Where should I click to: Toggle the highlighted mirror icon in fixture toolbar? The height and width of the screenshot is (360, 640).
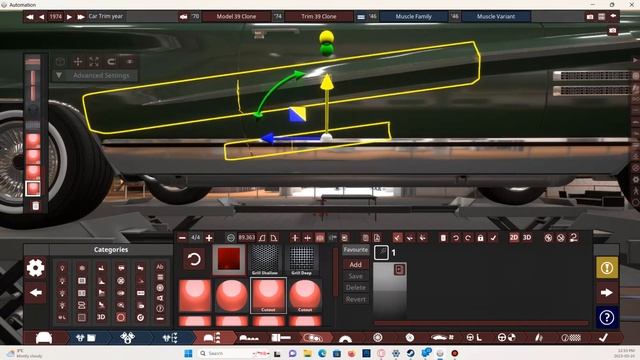coord(320,238)
